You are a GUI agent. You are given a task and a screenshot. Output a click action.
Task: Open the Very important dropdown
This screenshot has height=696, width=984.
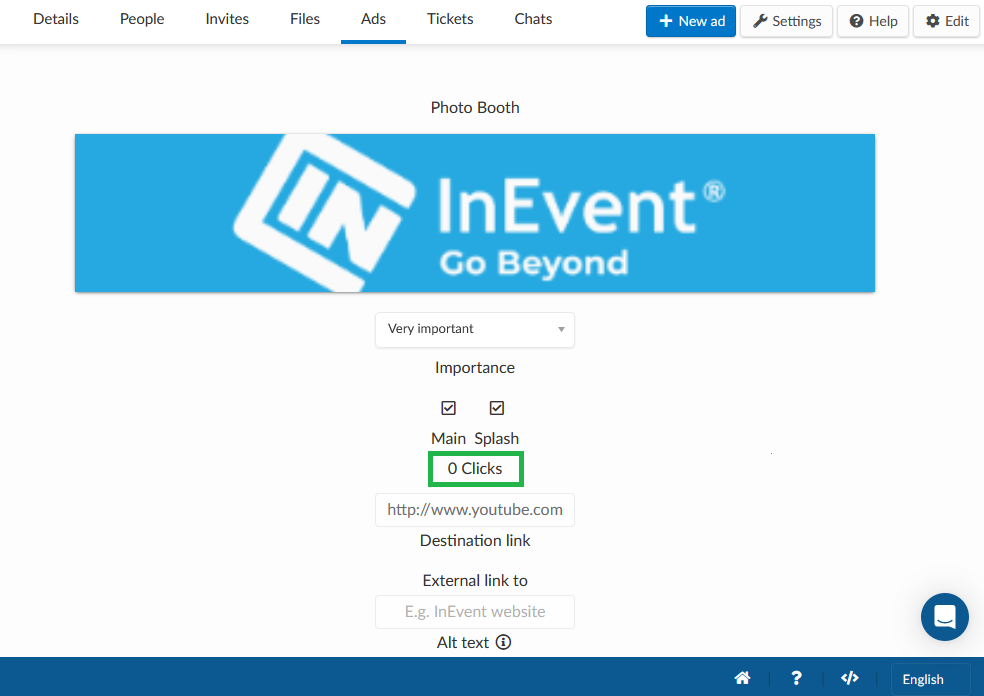click(x=474, y=329)
